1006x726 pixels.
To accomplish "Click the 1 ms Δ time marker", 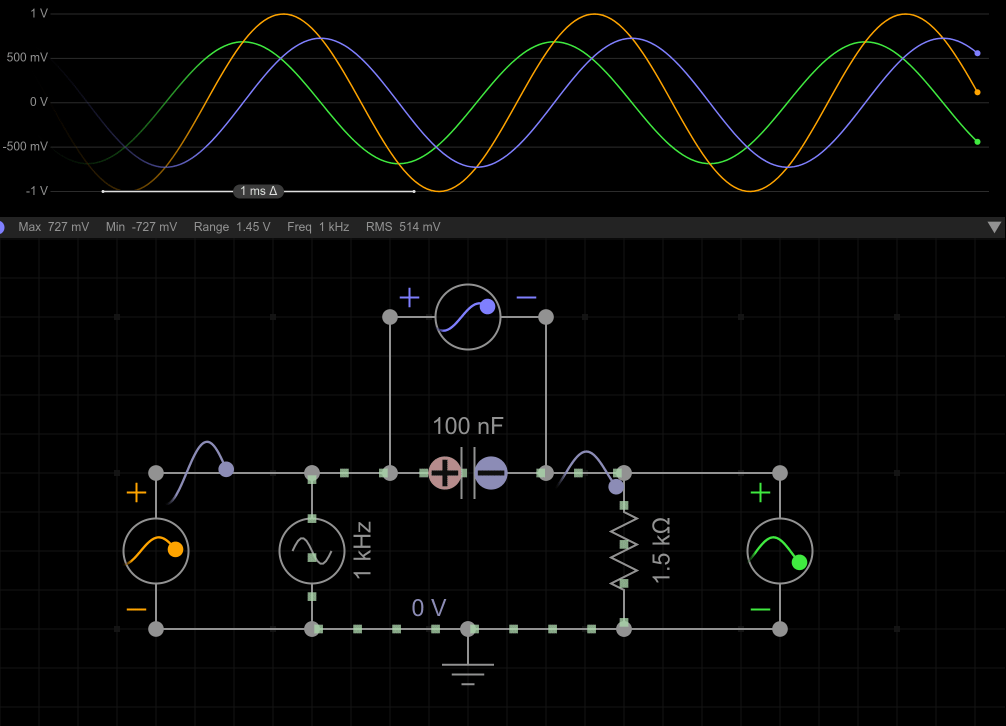I will 258,191.
